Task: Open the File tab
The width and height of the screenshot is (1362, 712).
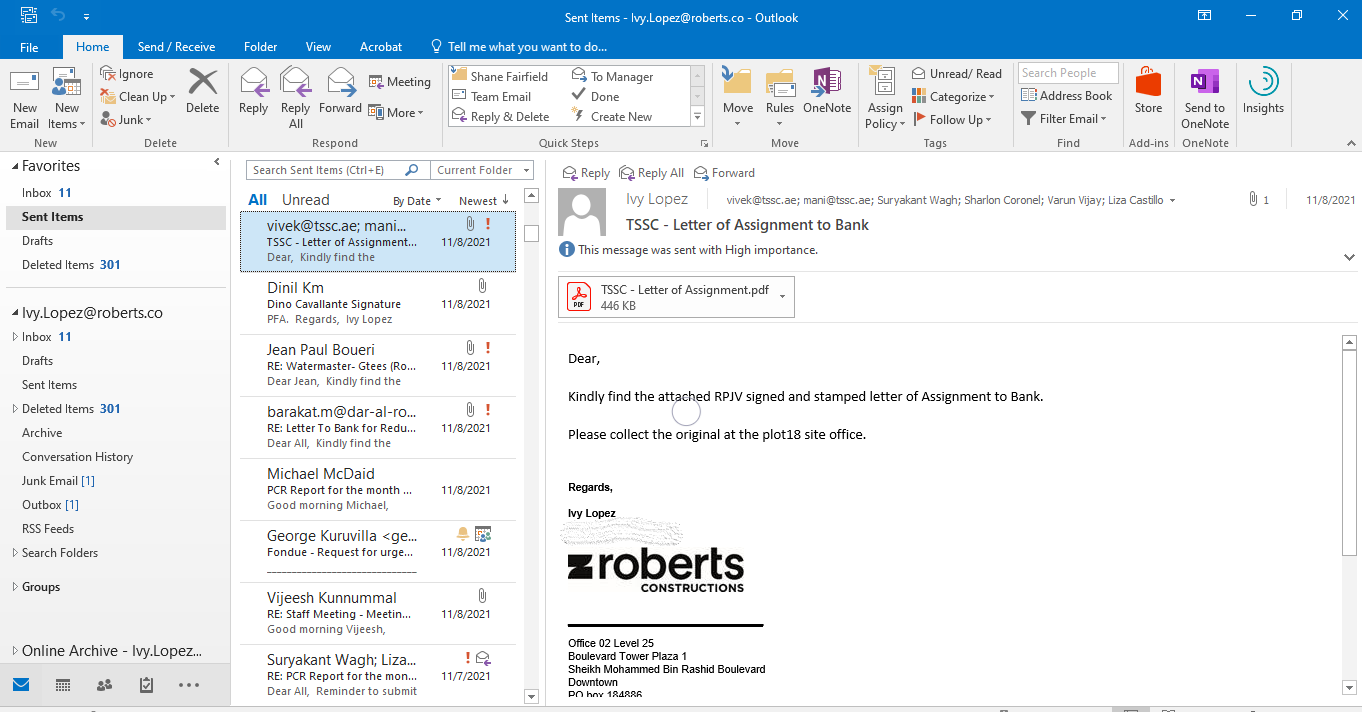Action: [x=29, y=47]
